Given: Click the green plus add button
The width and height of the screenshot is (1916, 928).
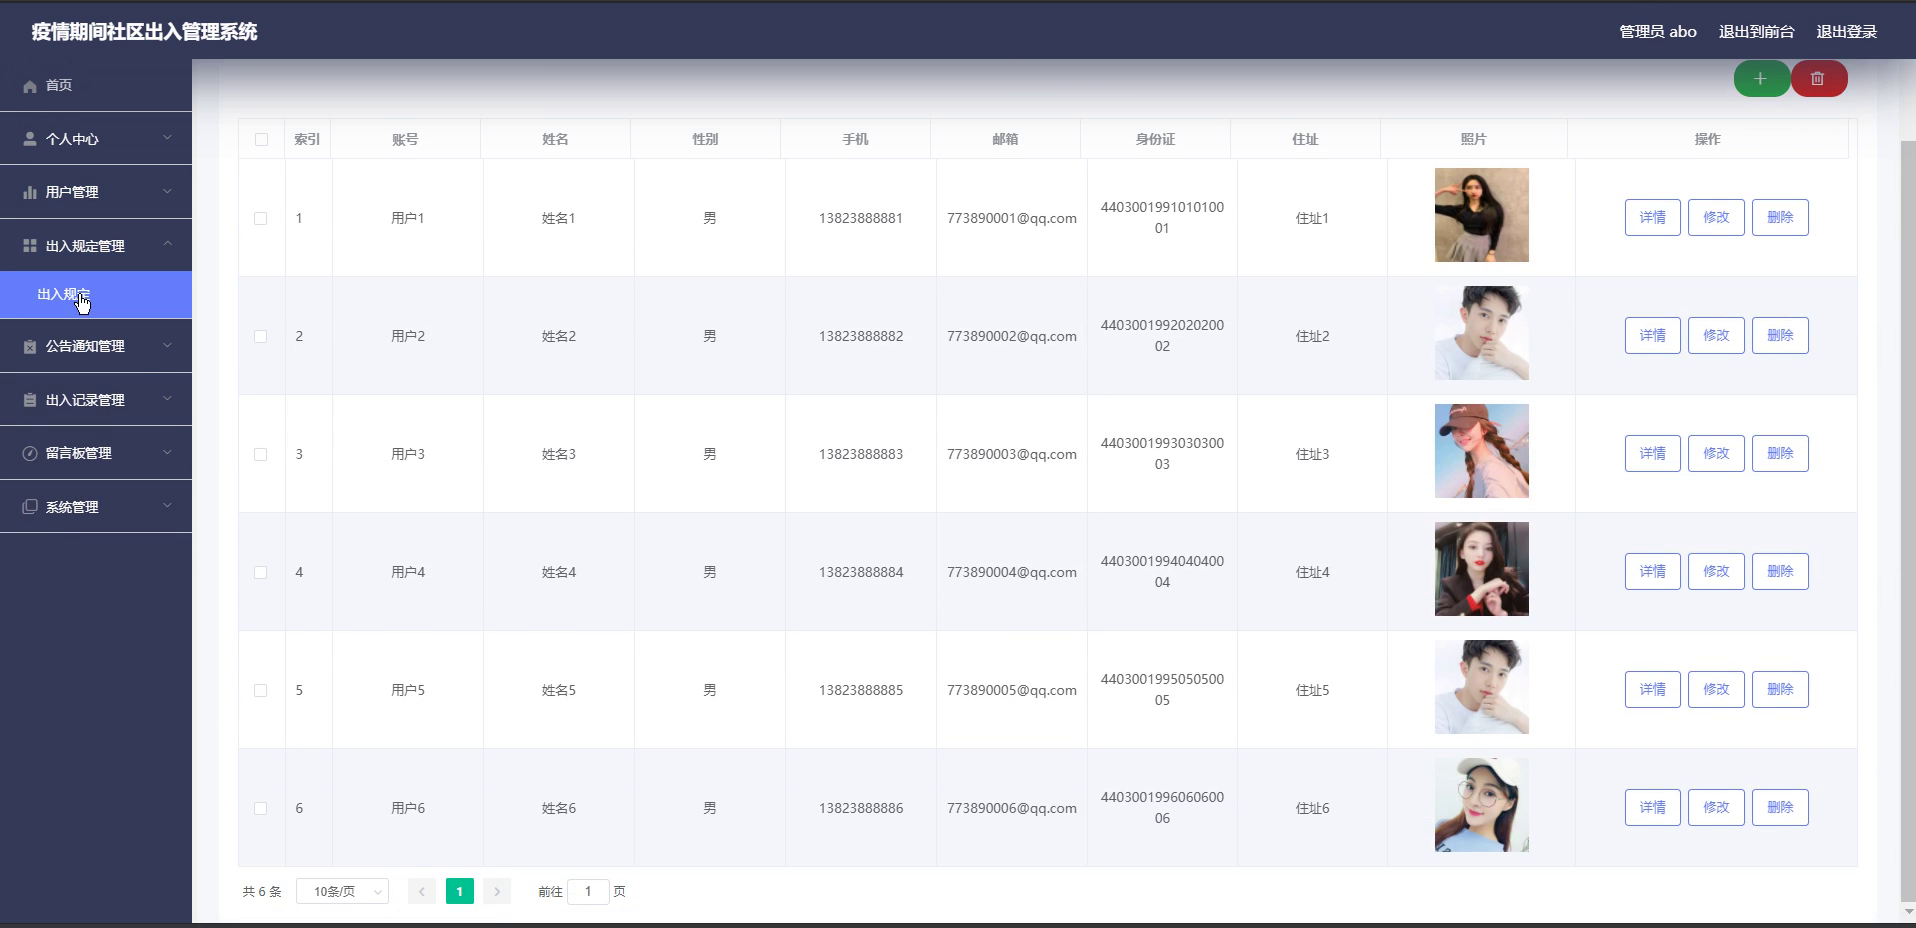Looking at the screenshot, I should [x=1761, y=79].
